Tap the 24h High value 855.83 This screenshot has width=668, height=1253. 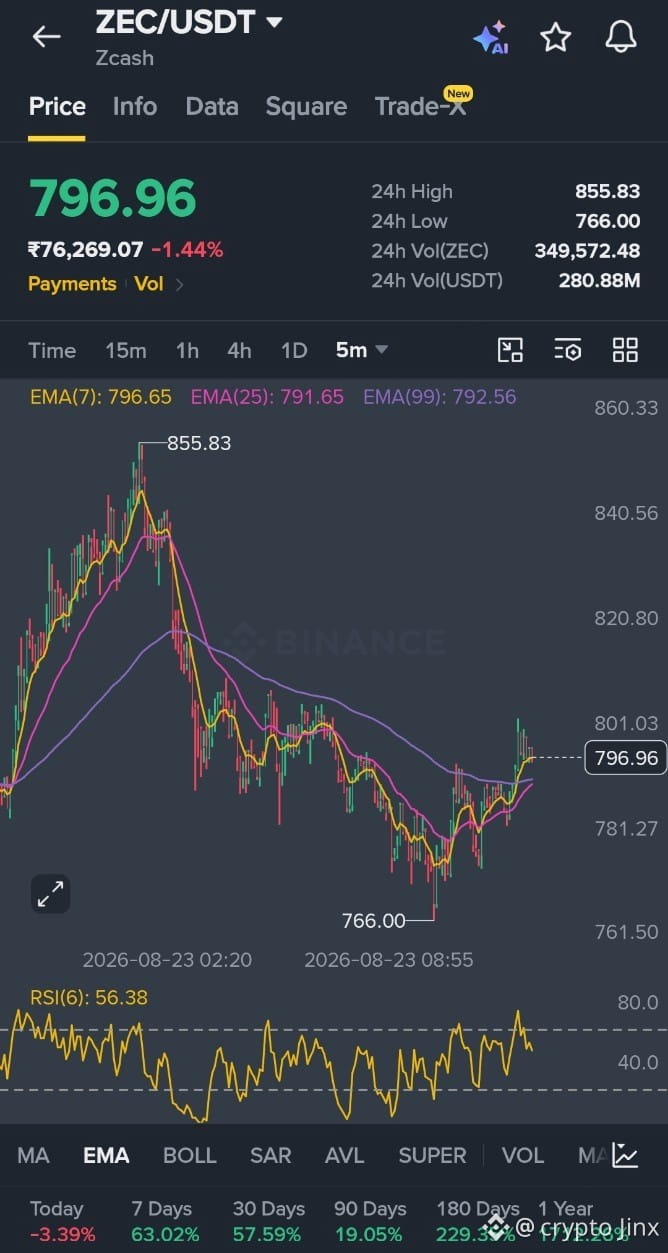click(607, 192)
